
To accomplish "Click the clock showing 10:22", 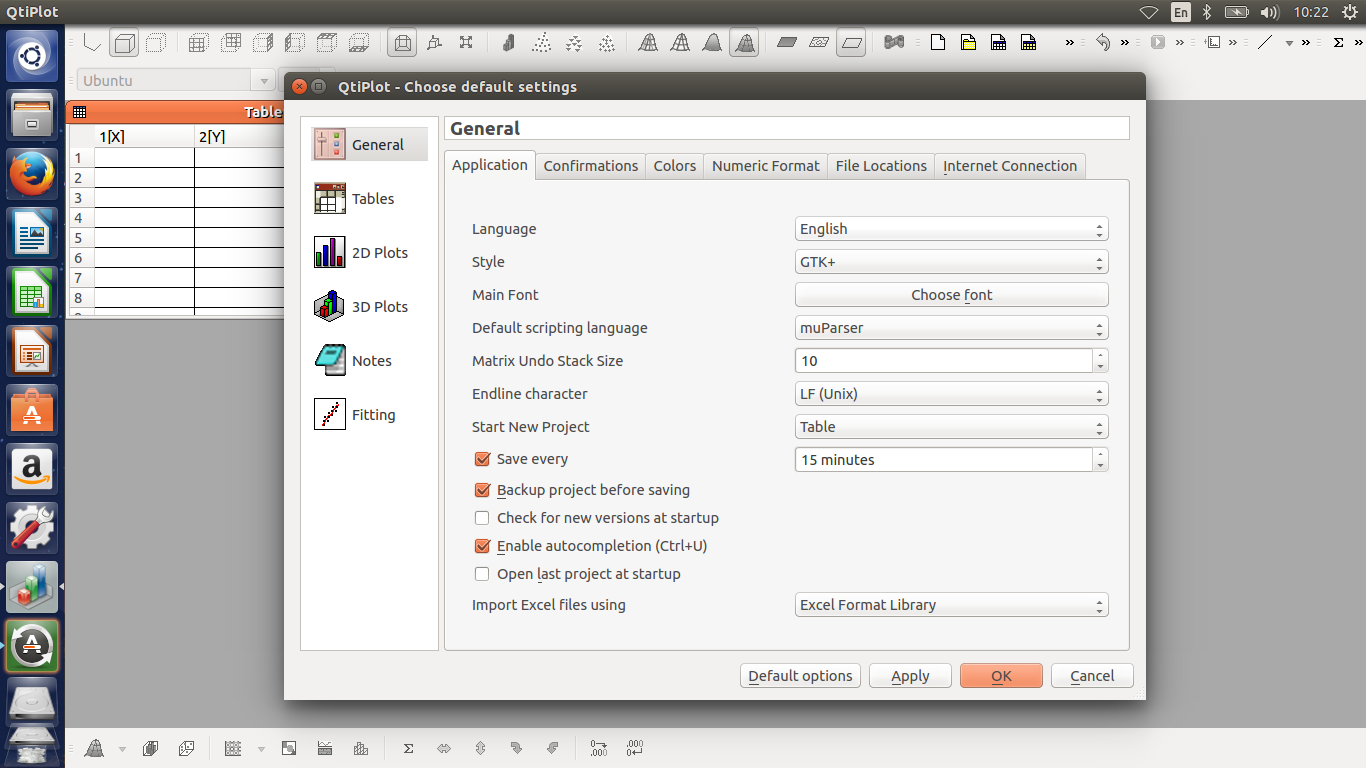I will click(1310, 12).
